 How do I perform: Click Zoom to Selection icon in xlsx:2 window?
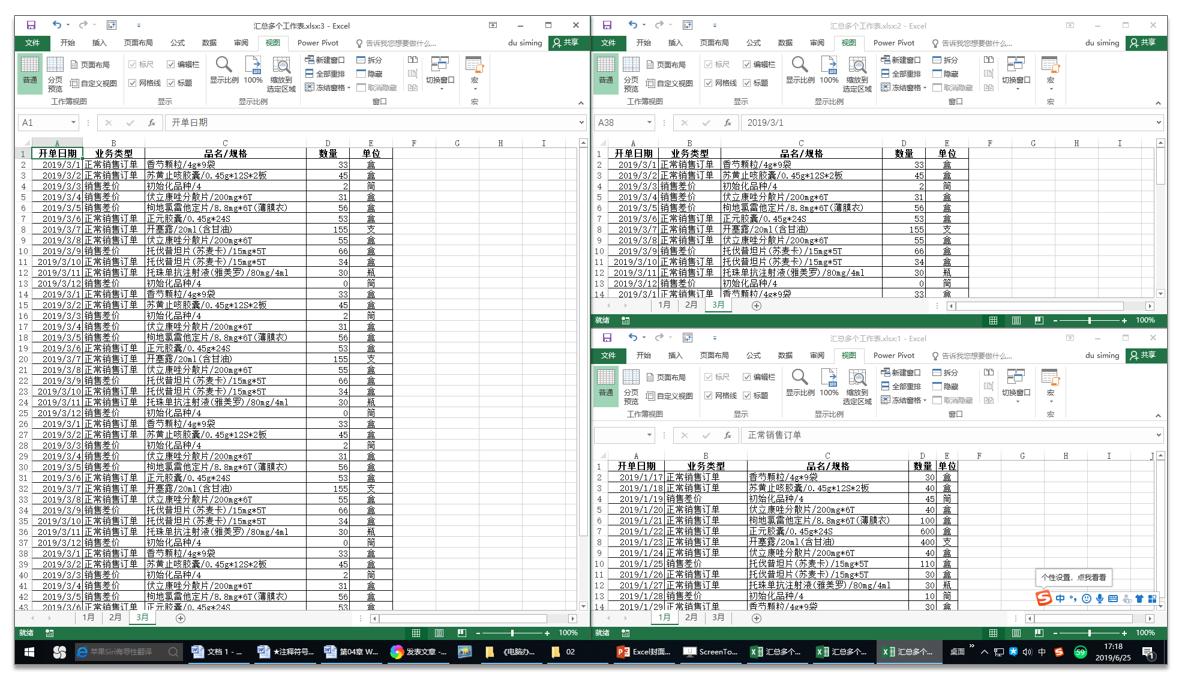[857, 66]
